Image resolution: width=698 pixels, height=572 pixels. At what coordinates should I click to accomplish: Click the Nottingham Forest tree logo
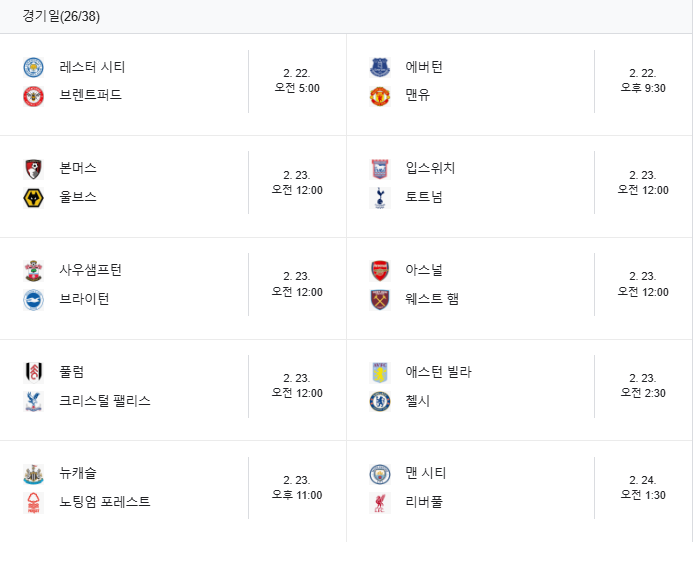coord(33,503)
